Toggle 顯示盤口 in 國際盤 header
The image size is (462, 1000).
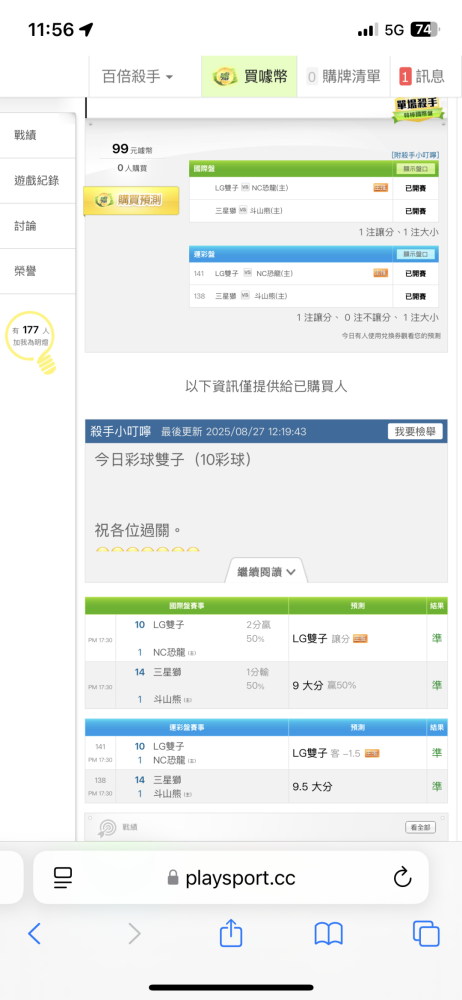[x=415, y=169]
